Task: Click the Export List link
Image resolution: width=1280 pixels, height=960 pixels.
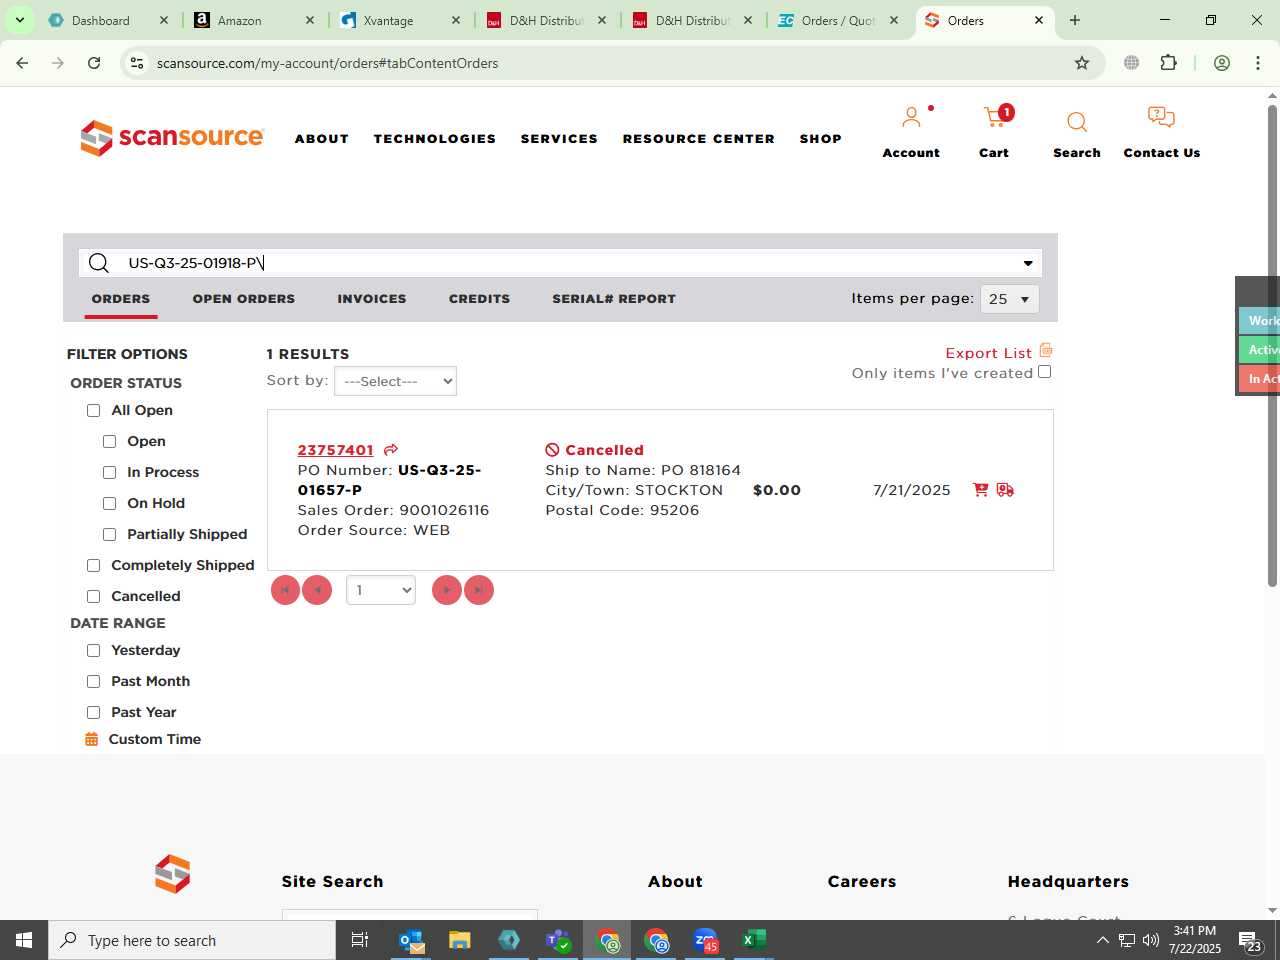Action: [x=988, y=353]
